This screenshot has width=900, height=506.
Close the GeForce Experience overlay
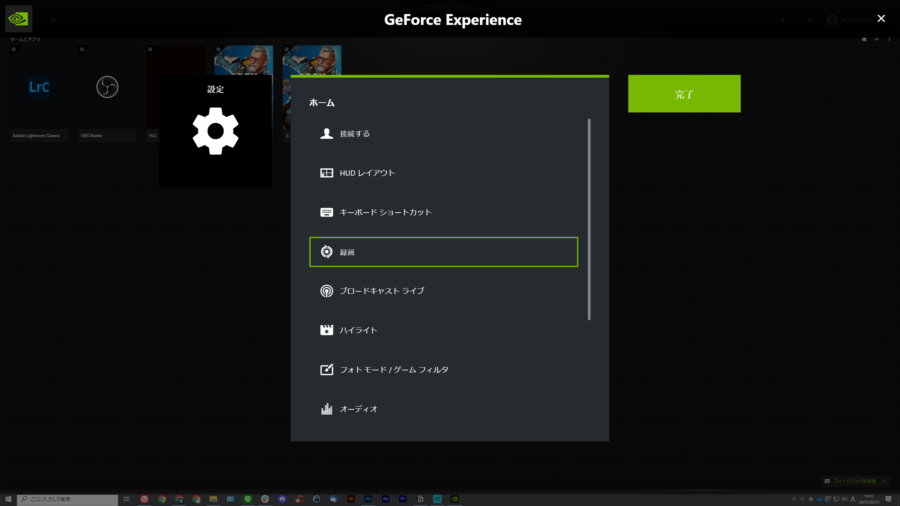pyautogui.click(x=881, y=19)
